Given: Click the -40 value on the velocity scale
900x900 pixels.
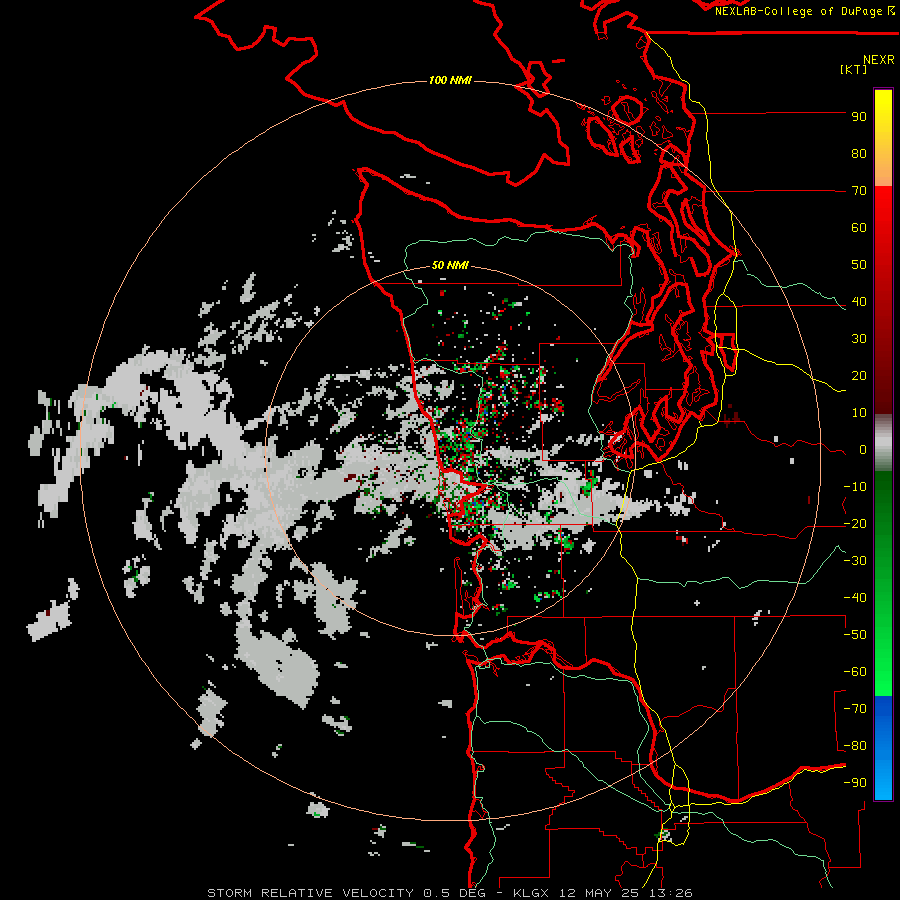Looking at the screenshot, I should 855,598.
